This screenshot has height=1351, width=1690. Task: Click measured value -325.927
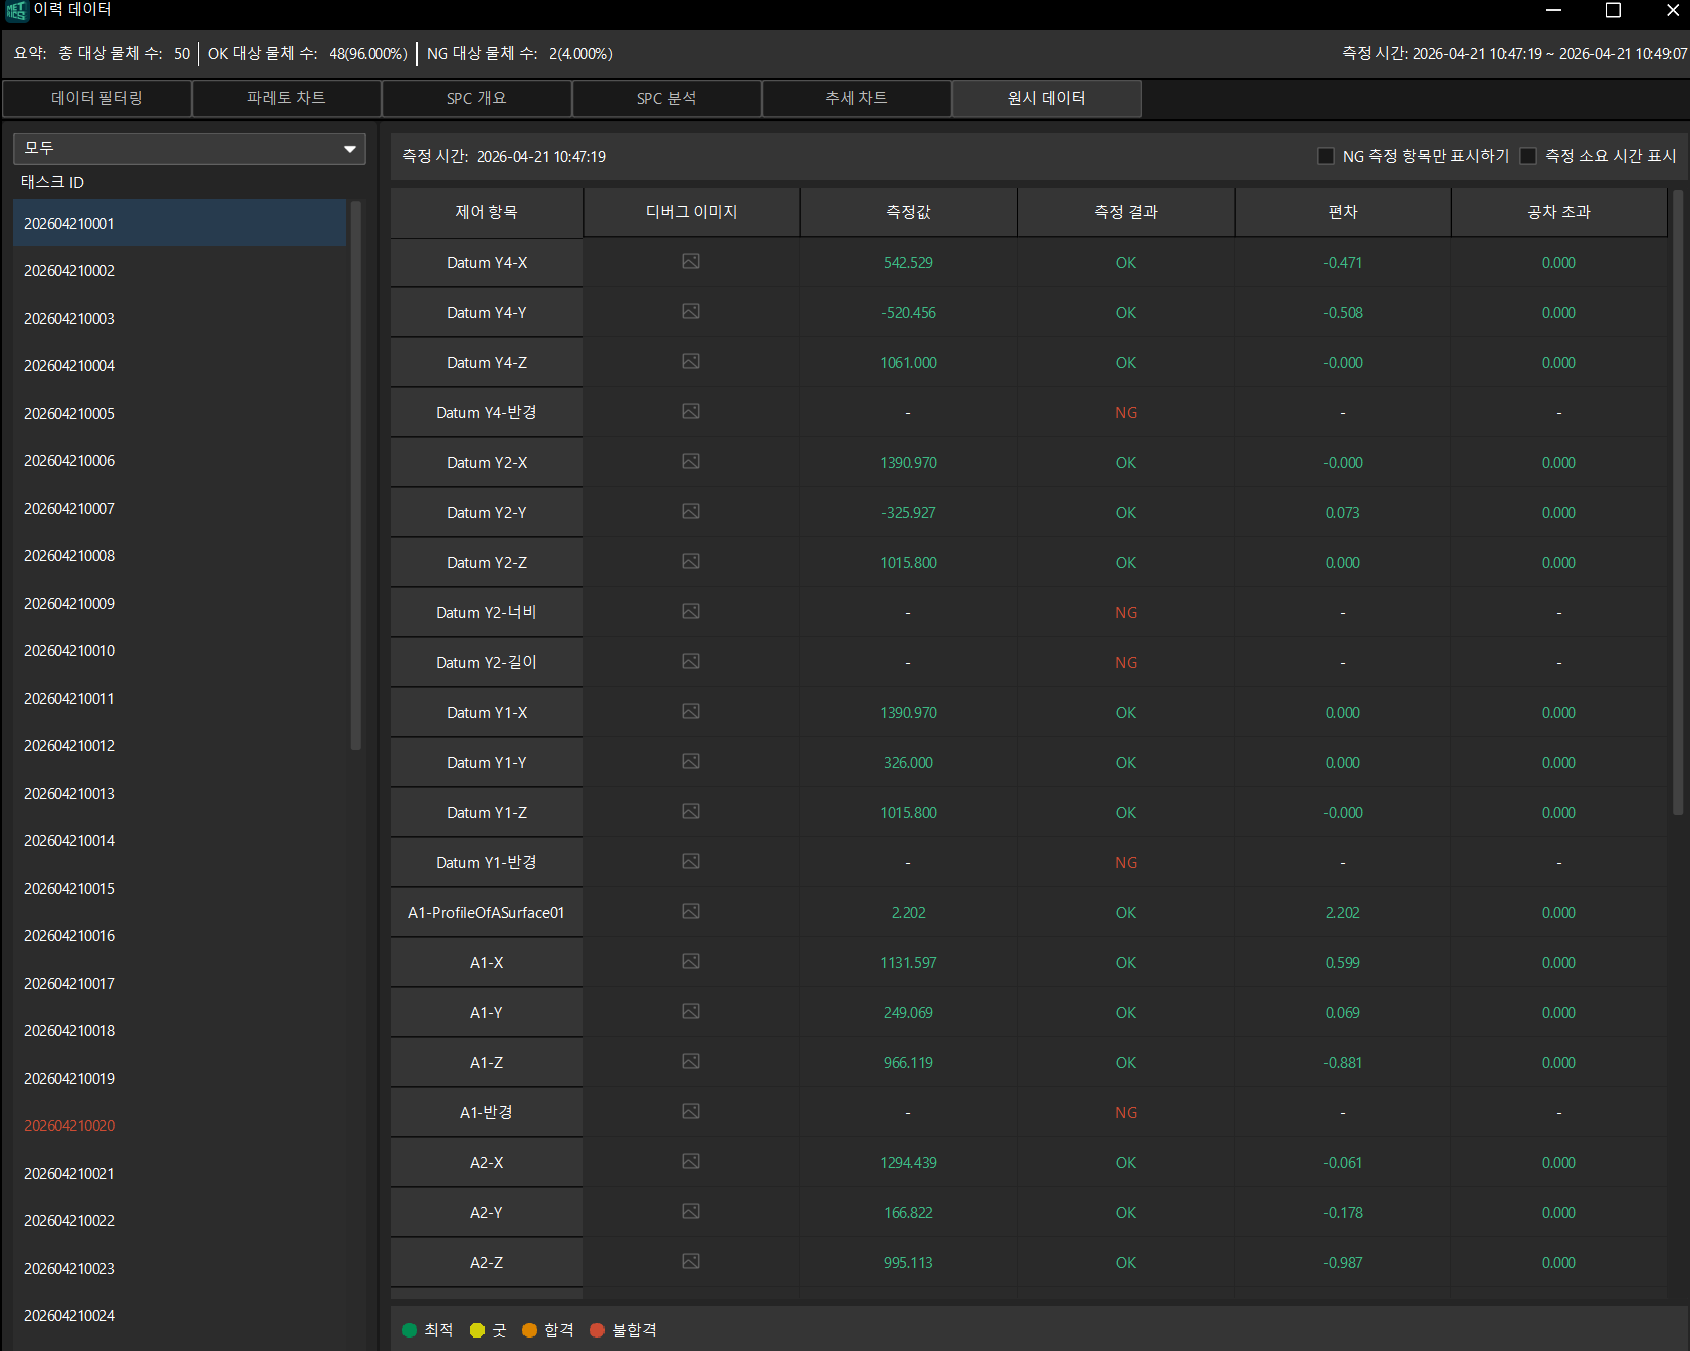pyautogui.click(x=908, y=513)
